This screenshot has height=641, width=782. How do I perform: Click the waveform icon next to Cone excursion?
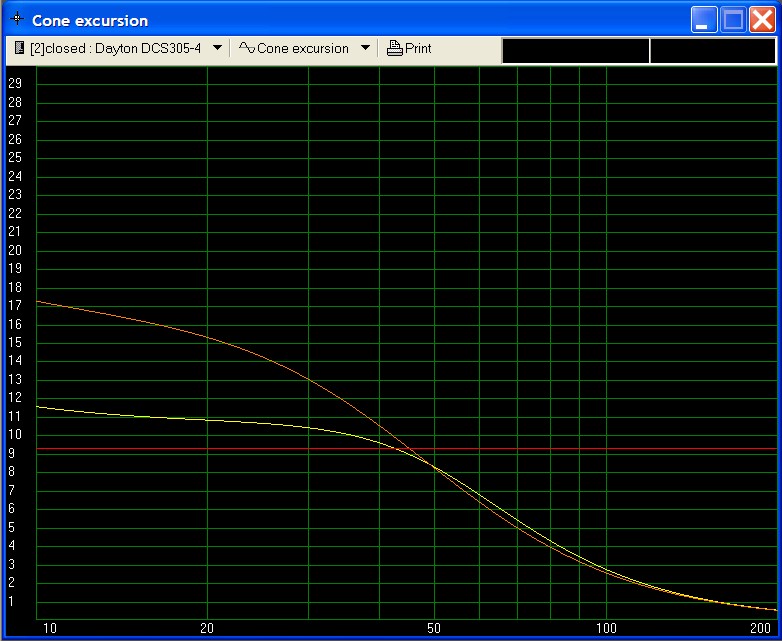[x=246, y=48]
